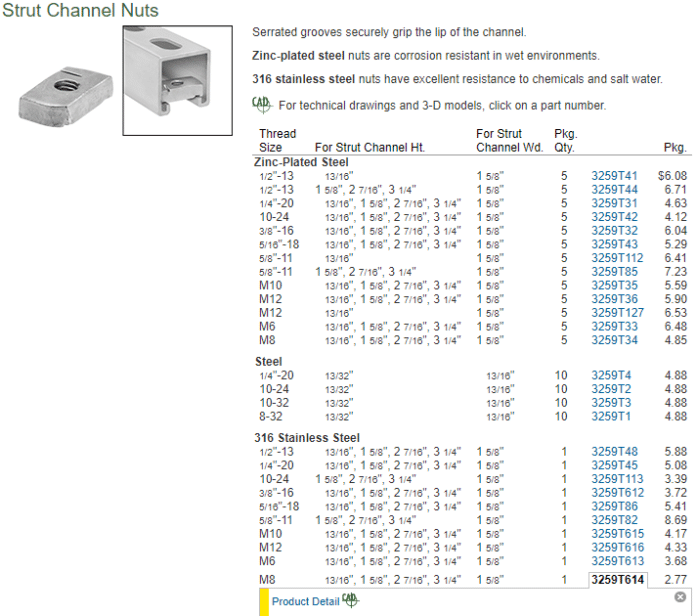Screen dimensions: 696x616
Task: Click part number 3259T4 under Steel
Action: (x=610, y=376)
